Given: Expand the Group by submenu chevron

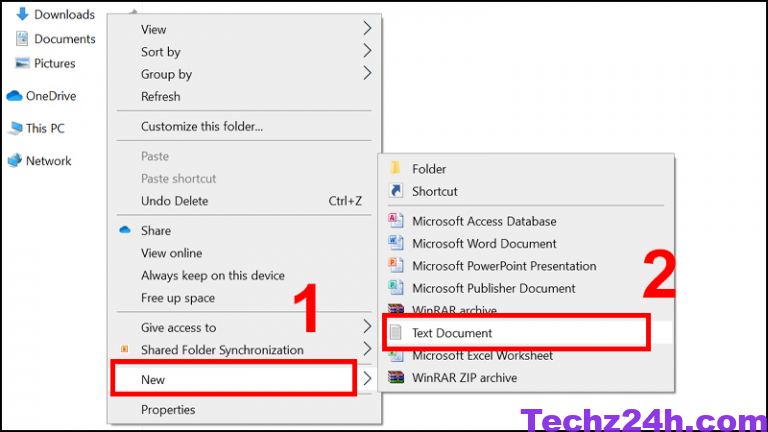Looking at the screenshot, I should coord(367,73).
